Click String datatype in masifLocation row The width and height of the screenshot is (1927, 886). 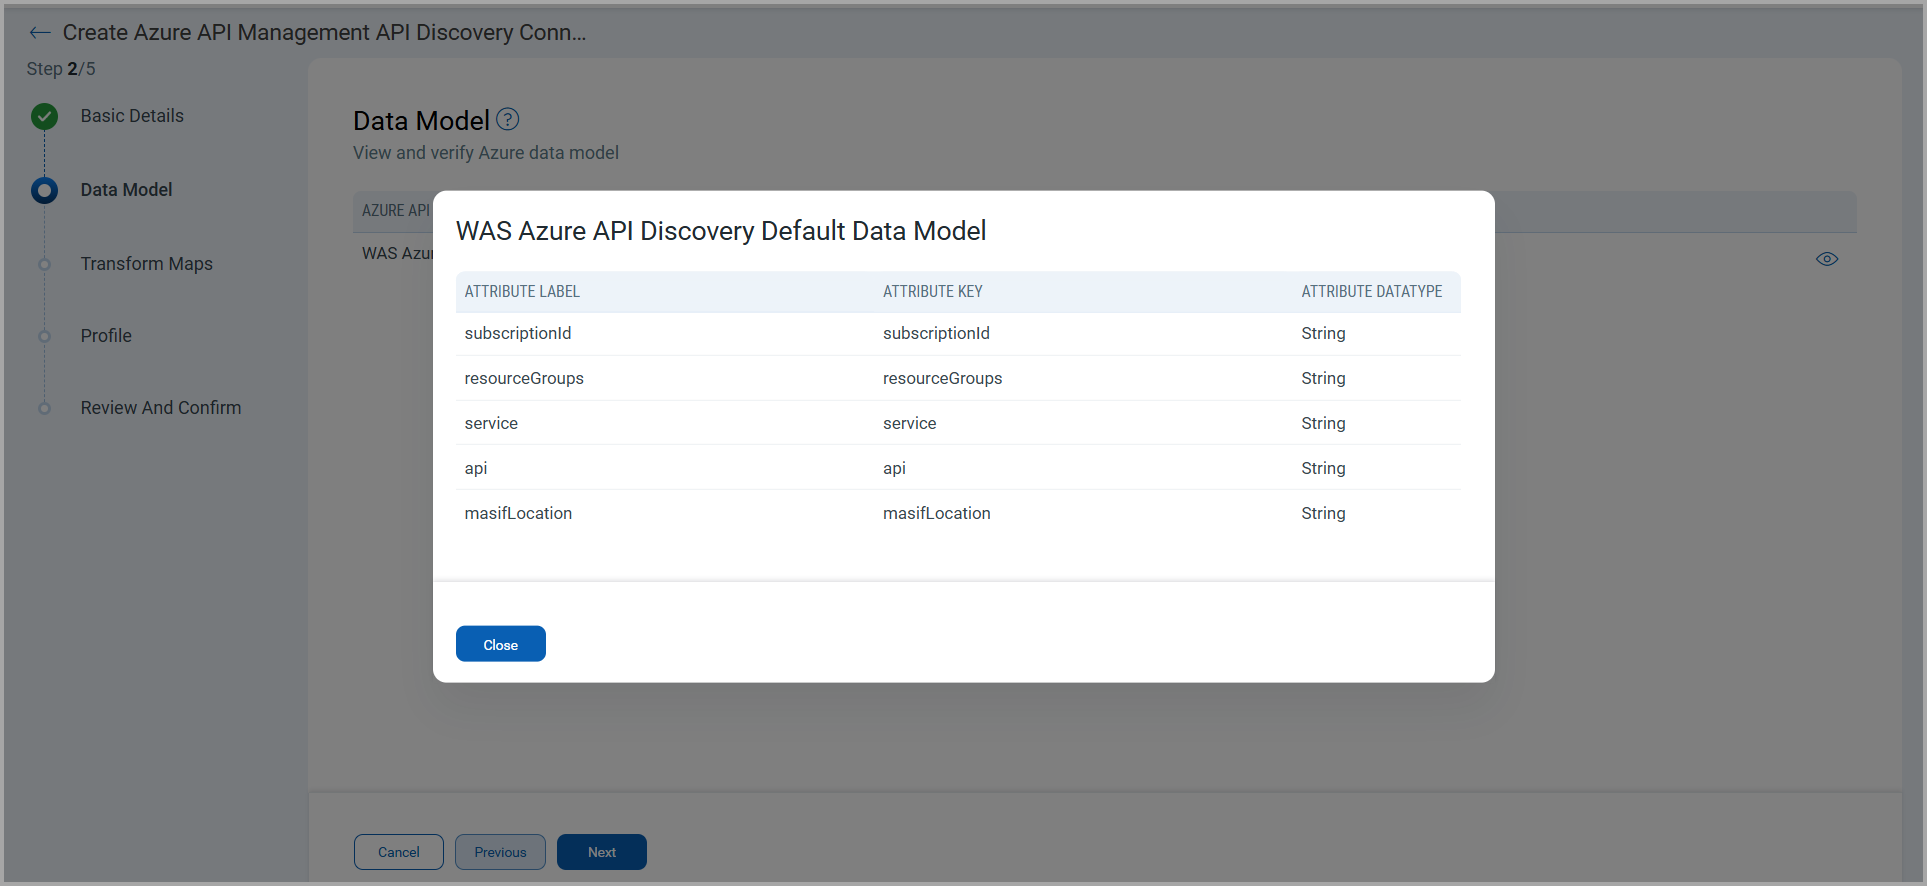pos(1323,514)
